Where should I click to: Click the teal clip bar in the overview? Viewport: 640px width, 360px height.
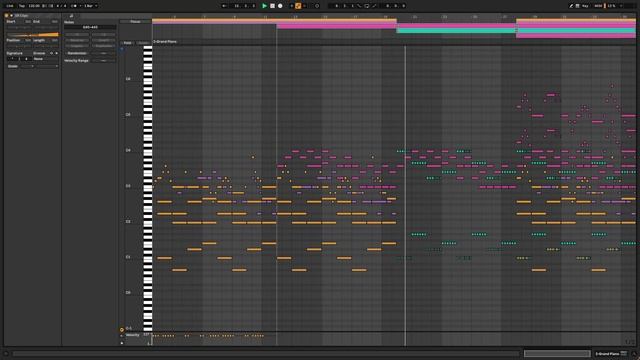[x=456, y=31]
